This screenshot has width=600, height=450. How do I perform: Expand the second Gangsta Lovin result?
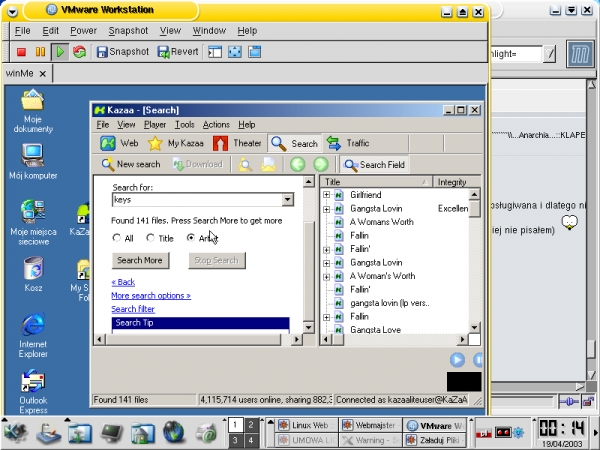coord(326,263)
